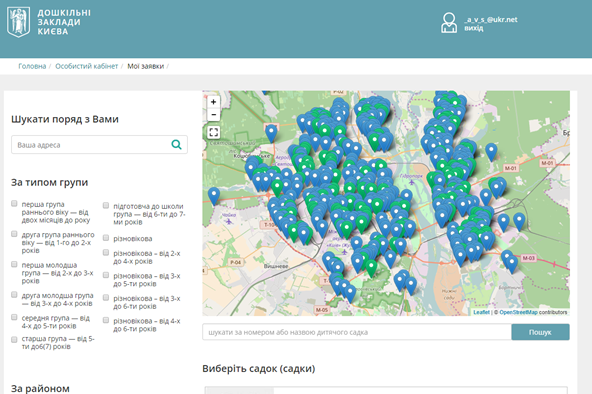Image resolution: width=592 pixels, height=394 pixels.
Task: Click the search magnifier in address field
Action: (176, 145)
